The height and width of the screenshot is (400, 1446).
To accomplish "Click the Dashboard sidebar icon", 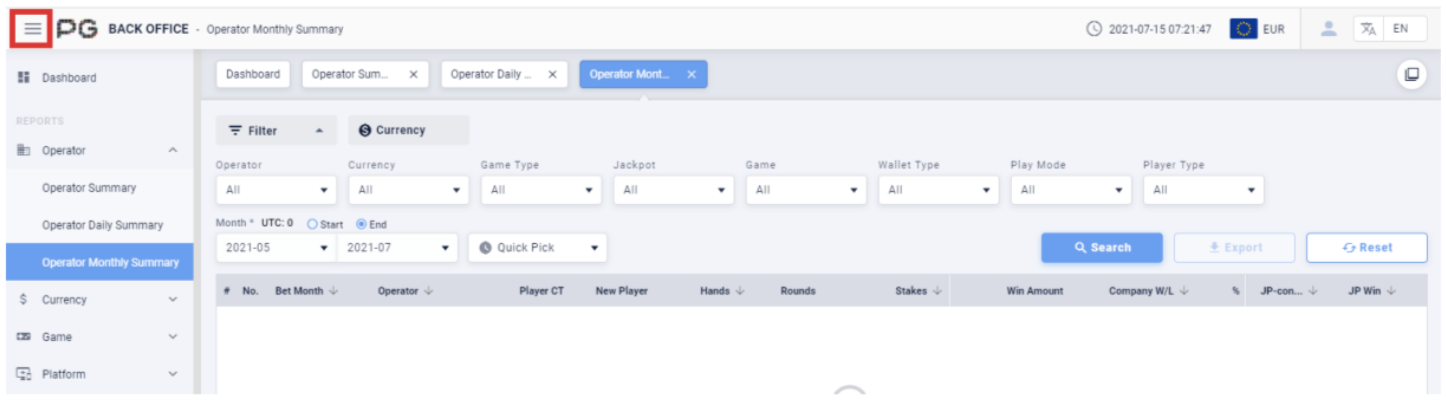I will coord(24,78).
